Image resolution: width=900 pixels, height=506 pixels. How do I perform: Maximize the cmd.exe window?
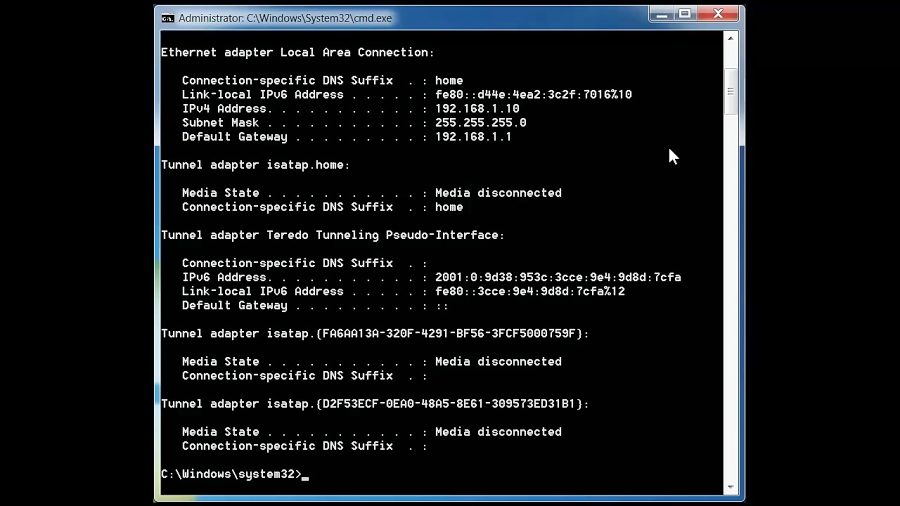tap(685, 14)
